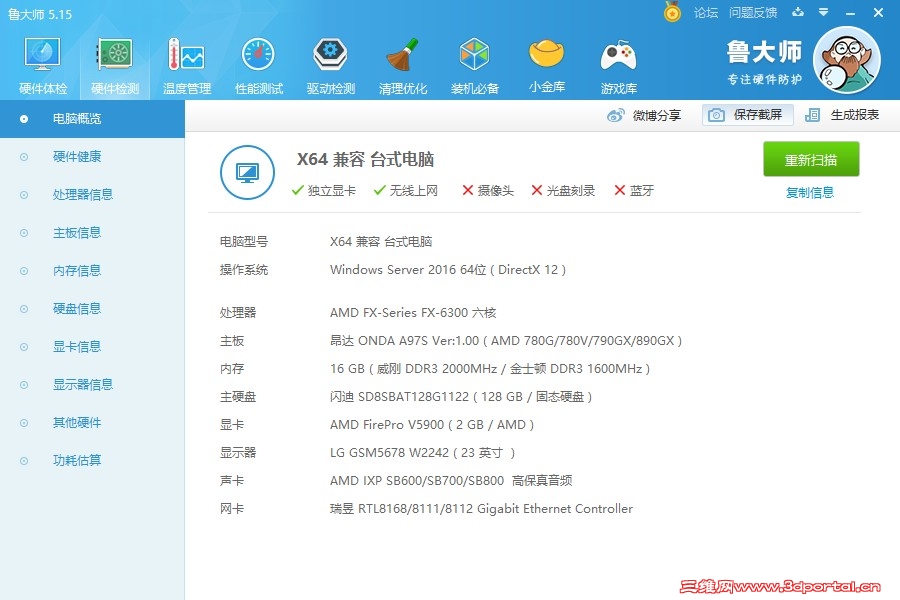The width and height of the screenshot is (900, 600).
Task: Click the X64 兼容 台式电脑 heading
Action: (365, 159)
